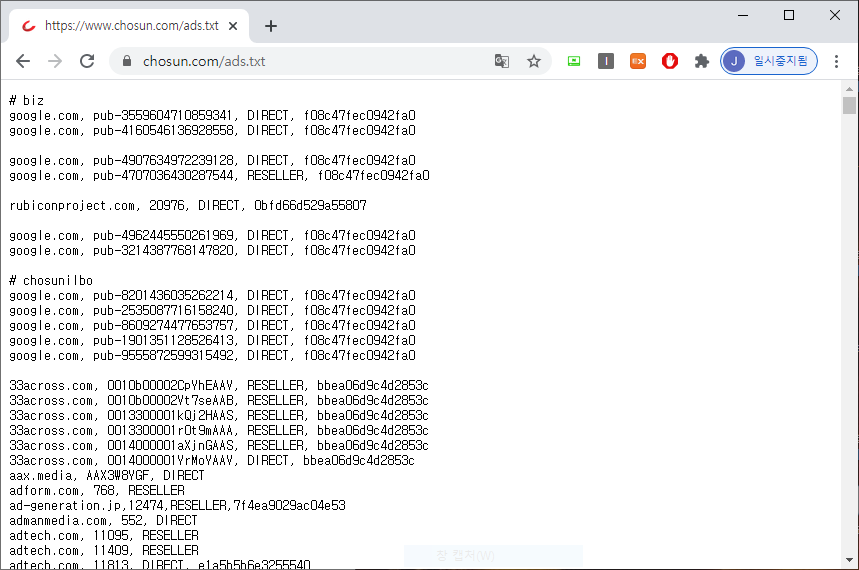Click the 33across.com 0010b00002Vt7seAAB line
The width and height of the screenshot is (859, 570).
(219, 401)
